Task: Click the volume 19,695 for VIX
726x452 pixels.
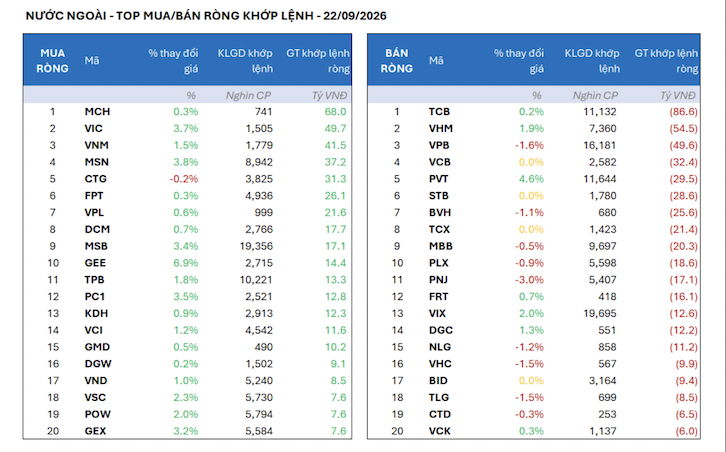Action: (600, 314)
